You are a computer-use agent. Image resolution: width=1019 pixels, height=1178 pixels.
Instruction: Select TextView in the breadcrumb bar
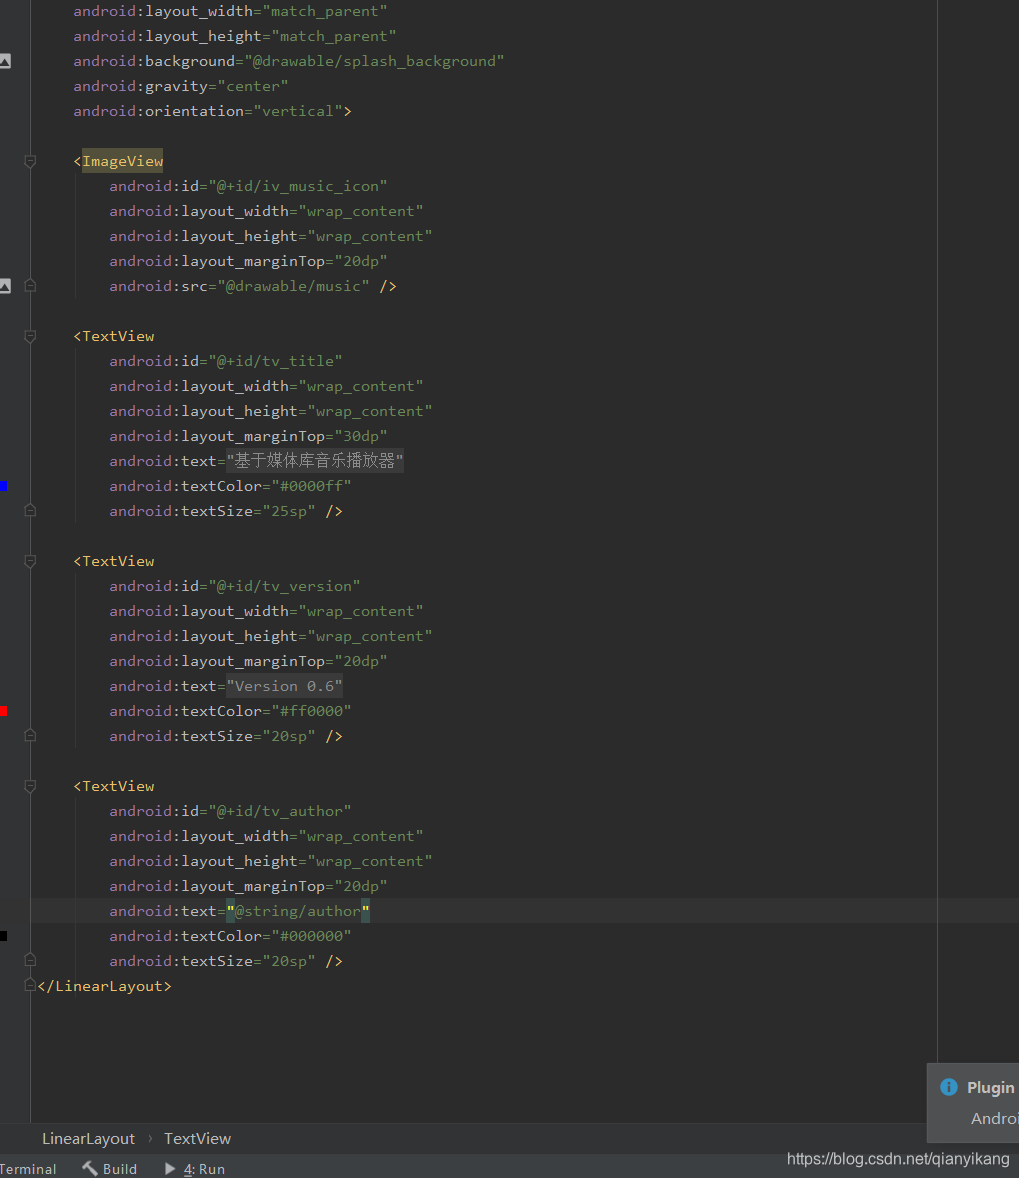click(198, 1139)
